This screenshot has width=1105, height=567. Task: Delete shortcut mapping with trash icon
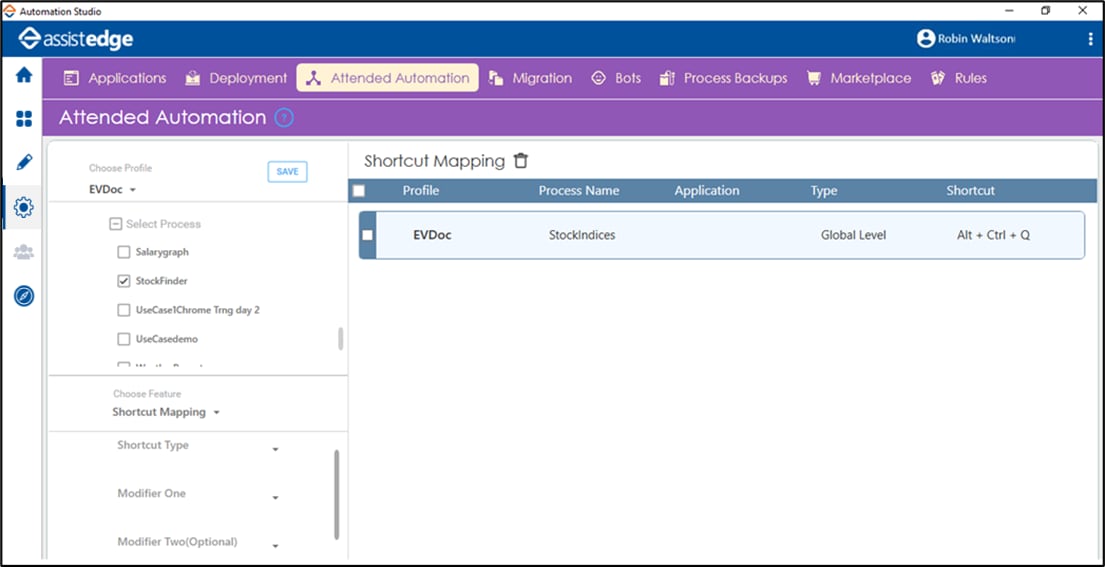tap(520, 161)
